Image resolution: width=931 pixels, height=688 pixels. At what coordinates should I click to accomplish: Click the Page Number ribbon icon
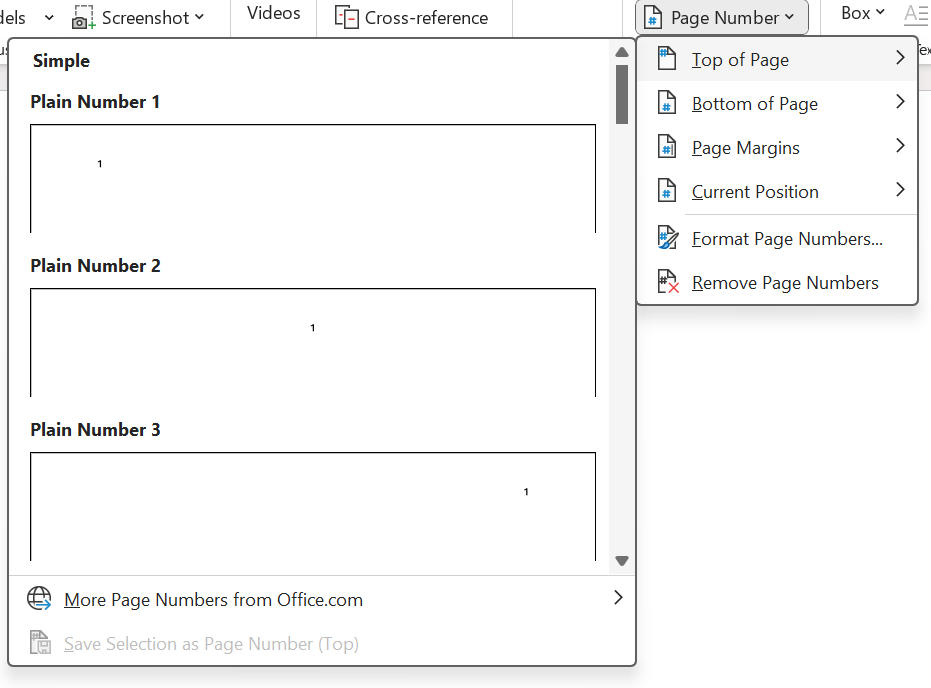[653, 17]
